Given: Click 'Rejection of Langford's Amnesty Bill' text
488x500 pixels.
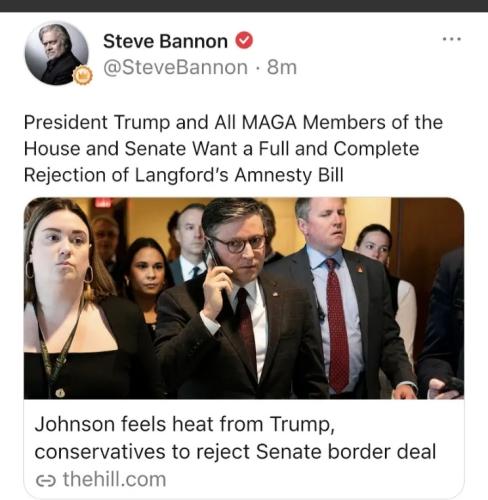Looking at the screenshot, I should (x=184, y=175).
